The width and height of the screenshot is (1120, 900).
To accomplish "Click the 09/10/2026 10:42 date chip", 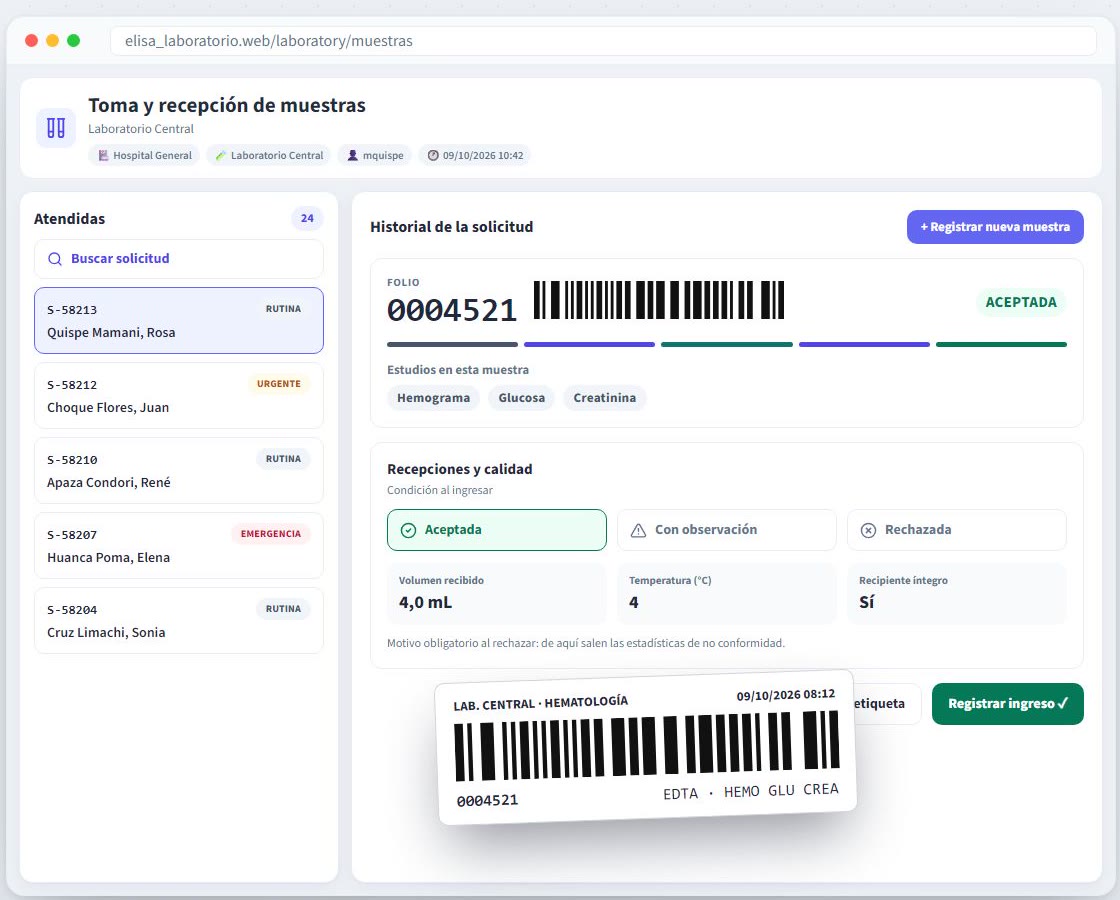I will [x=474, y=155].
